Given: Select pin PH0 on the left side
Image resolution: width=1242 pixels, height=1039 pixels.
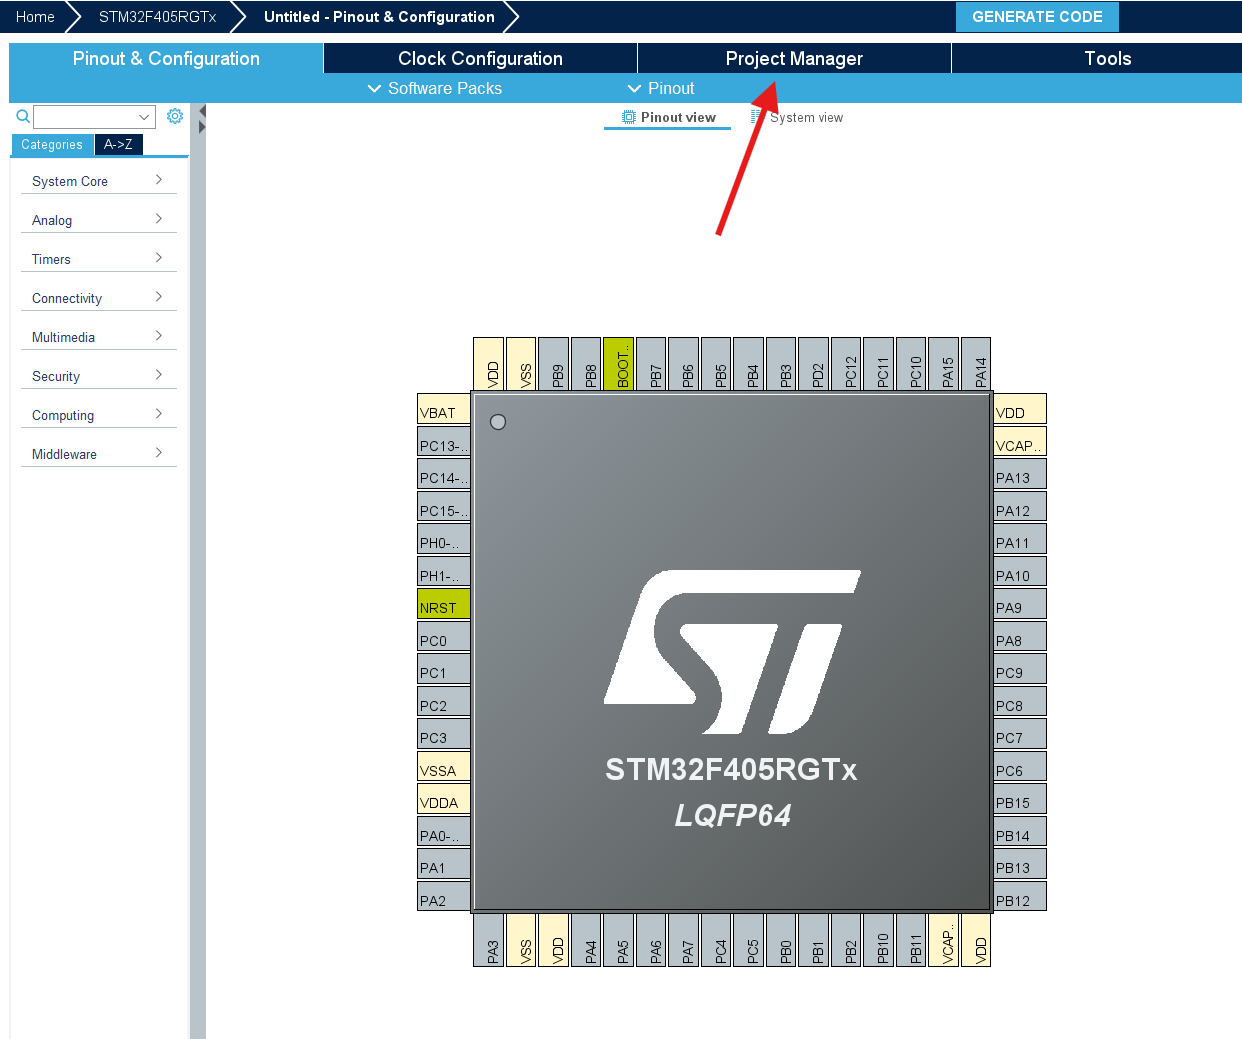Looking at the screenshot, I should pyautogui.click(x=444, y=539).
